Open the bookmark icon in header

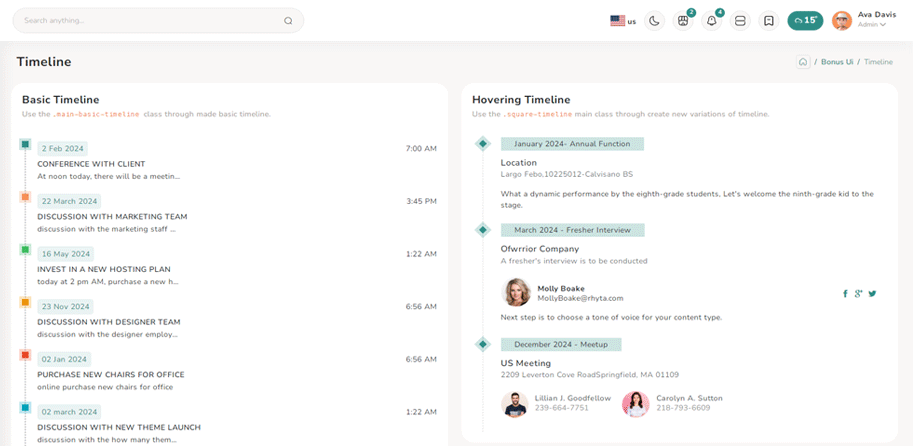769,20
